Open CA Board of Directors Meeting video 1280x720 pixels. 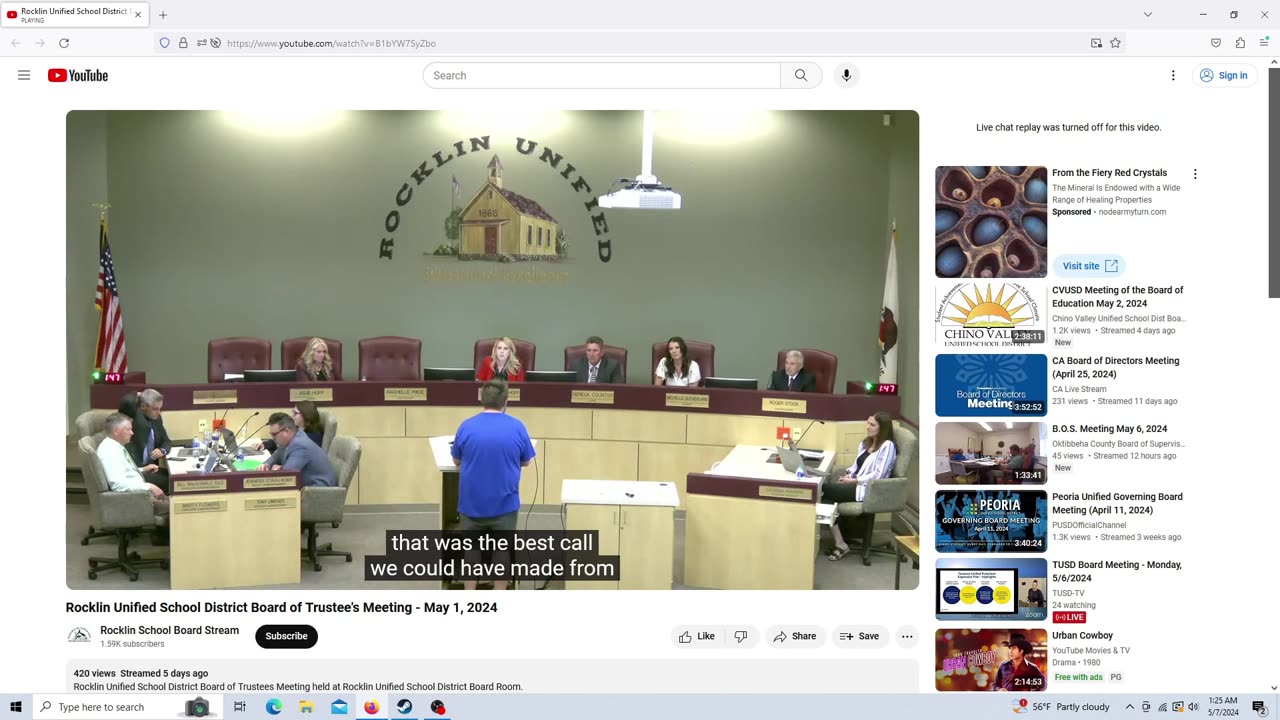(x=1115, y=367)
